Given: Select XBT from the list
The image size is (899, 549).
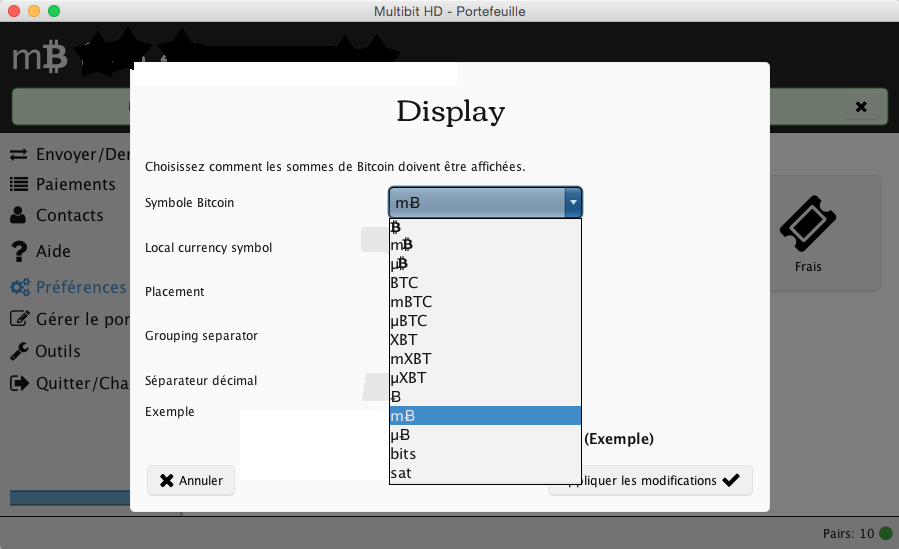Looking at the screenshot, I should tap(485, 339).
